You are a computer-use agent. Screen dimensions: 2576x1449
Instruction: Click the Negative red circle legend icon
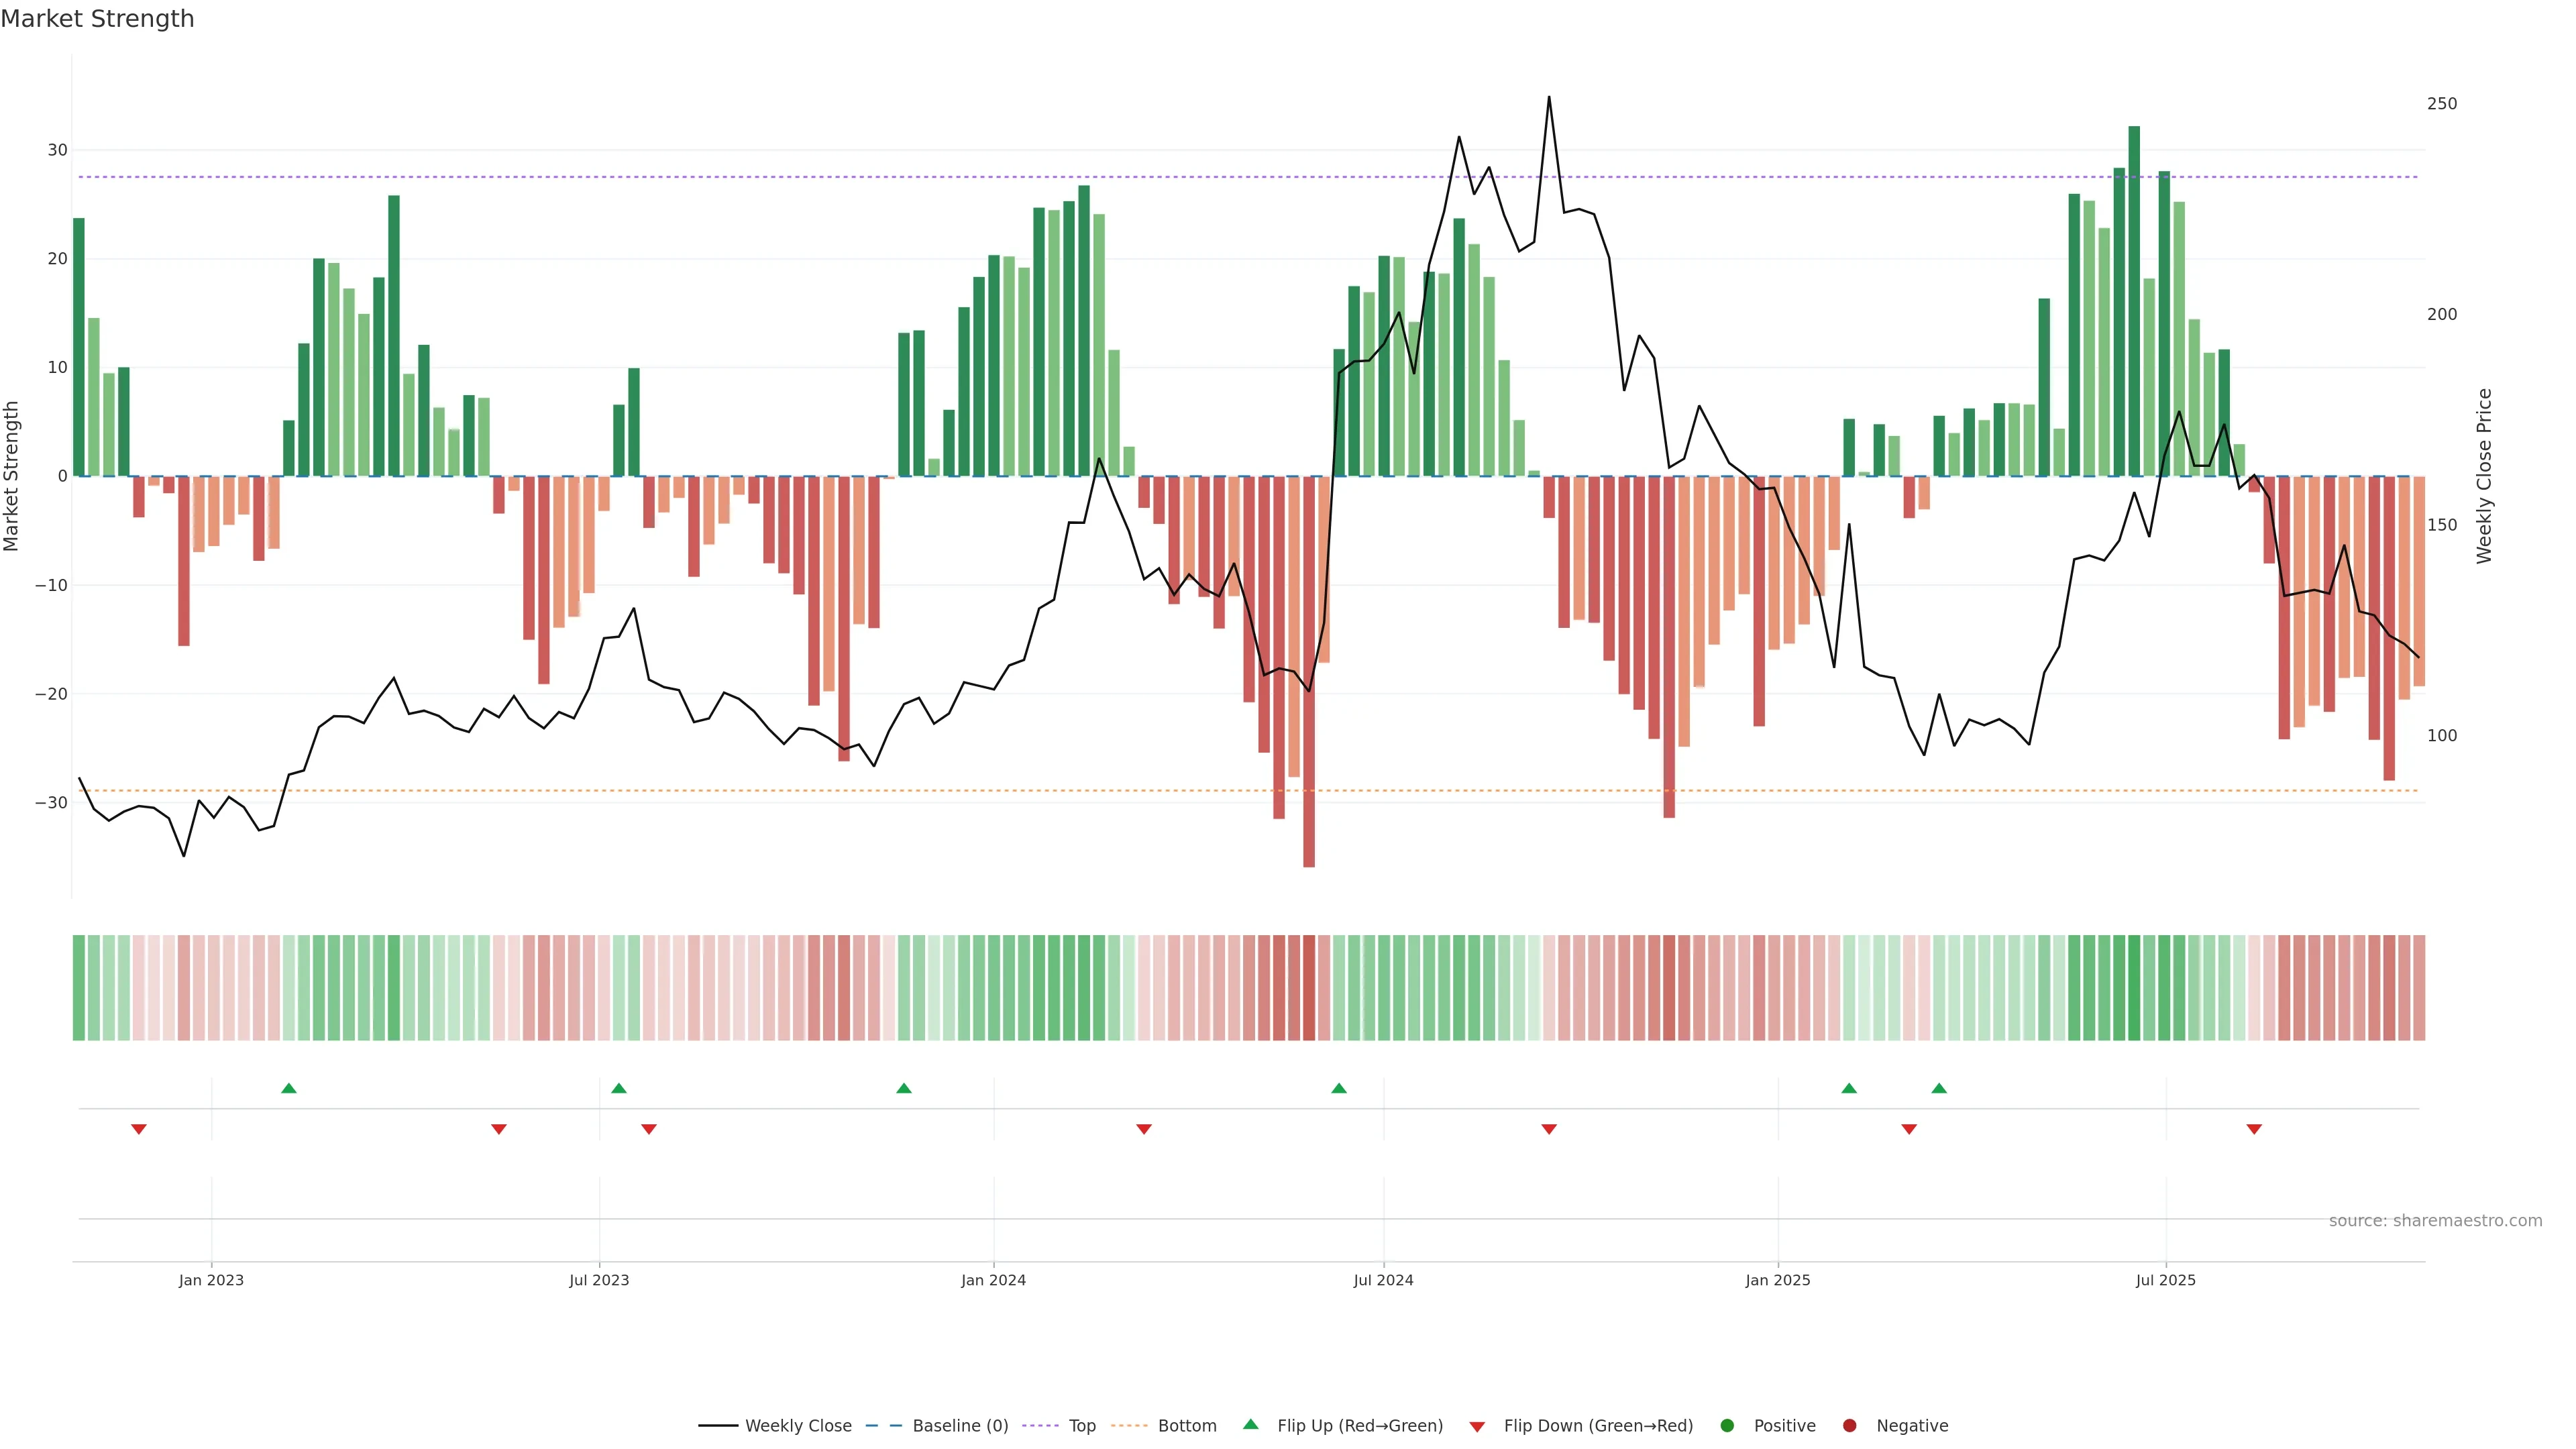tap(1849, 1425)
